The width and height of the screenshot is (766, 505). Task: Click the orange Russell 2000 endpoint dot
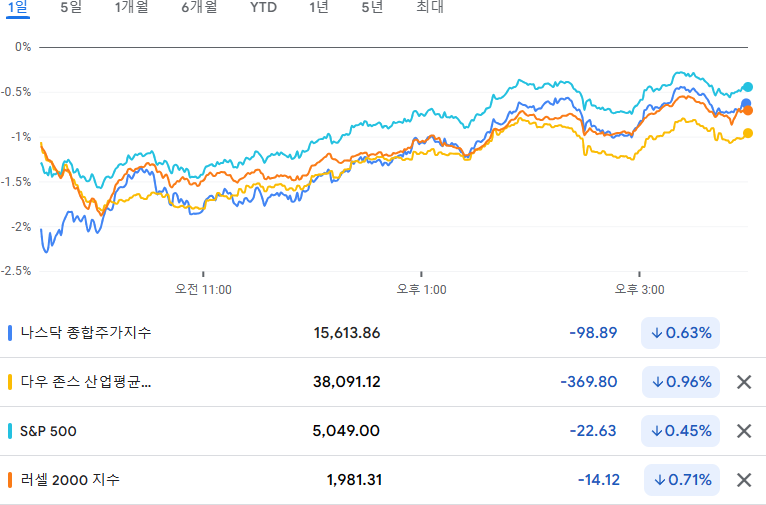point(747,111)
